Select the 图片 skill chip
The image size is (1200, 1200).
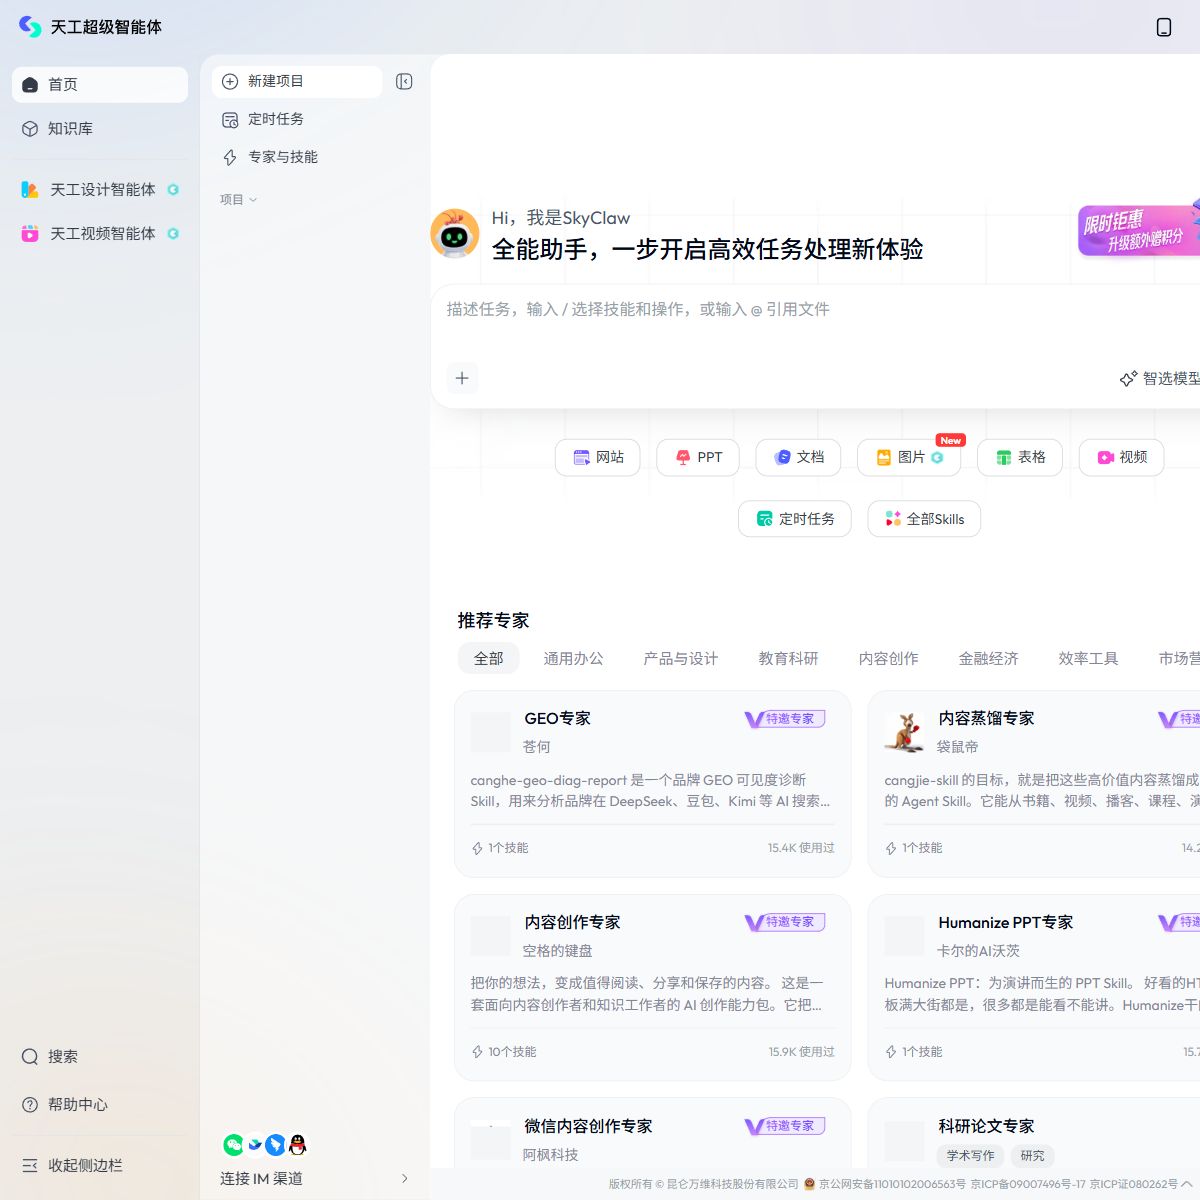tap(909, 457)
